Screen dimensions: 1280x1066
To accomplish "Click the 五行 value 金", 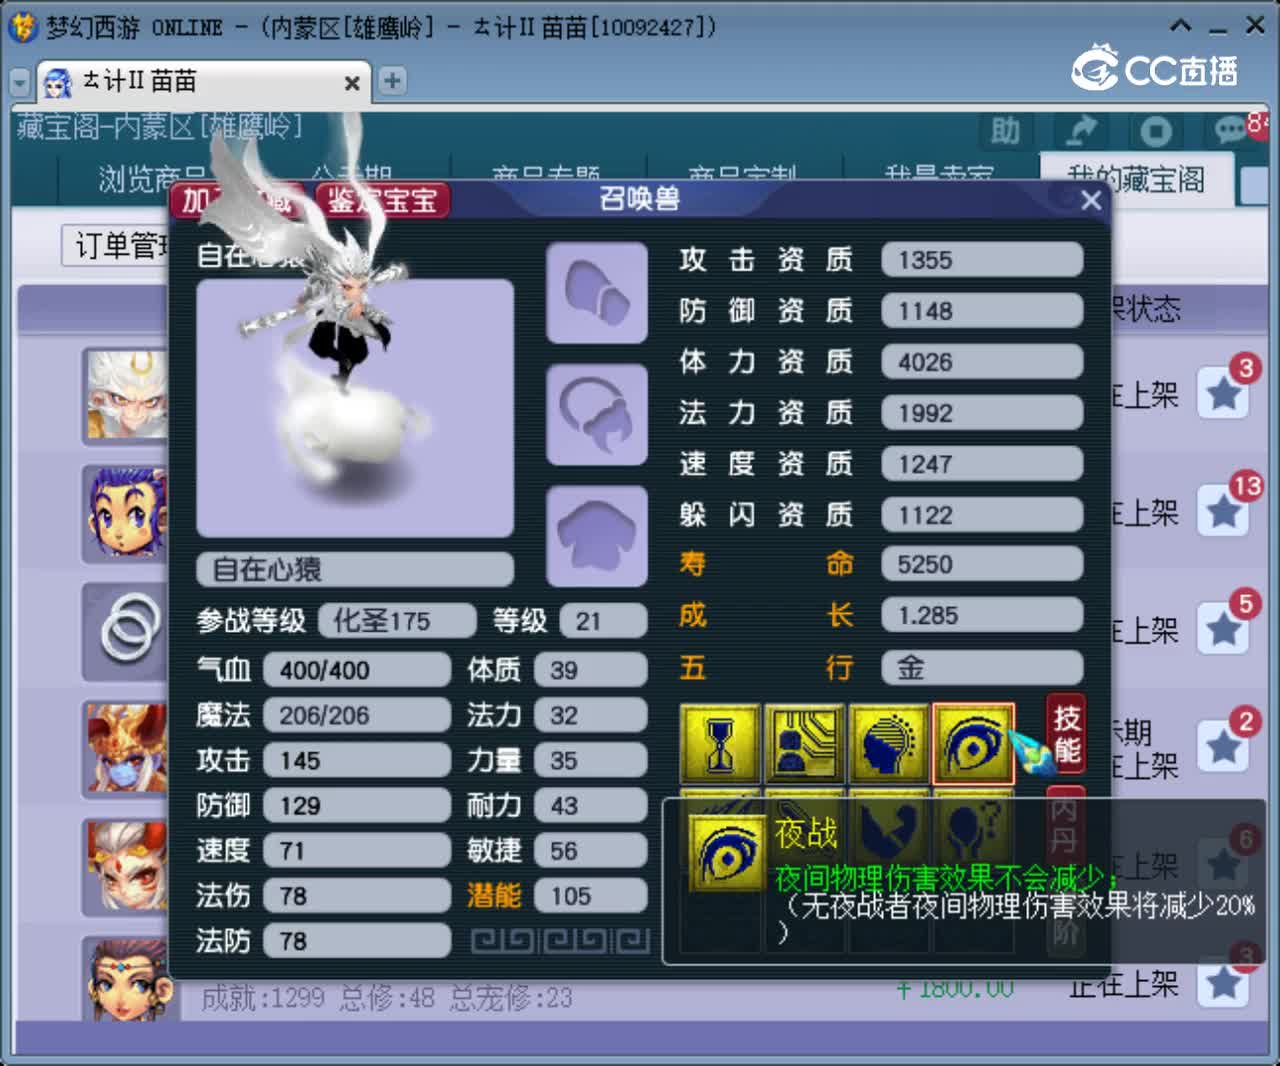I will pyautogui.click(x=982, y=667).
